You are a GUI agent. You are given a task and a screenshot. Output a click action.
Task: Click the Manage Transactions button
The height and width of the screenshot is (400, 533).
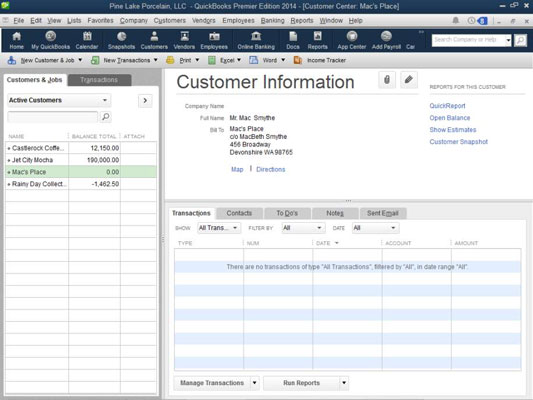coord(212,383)
